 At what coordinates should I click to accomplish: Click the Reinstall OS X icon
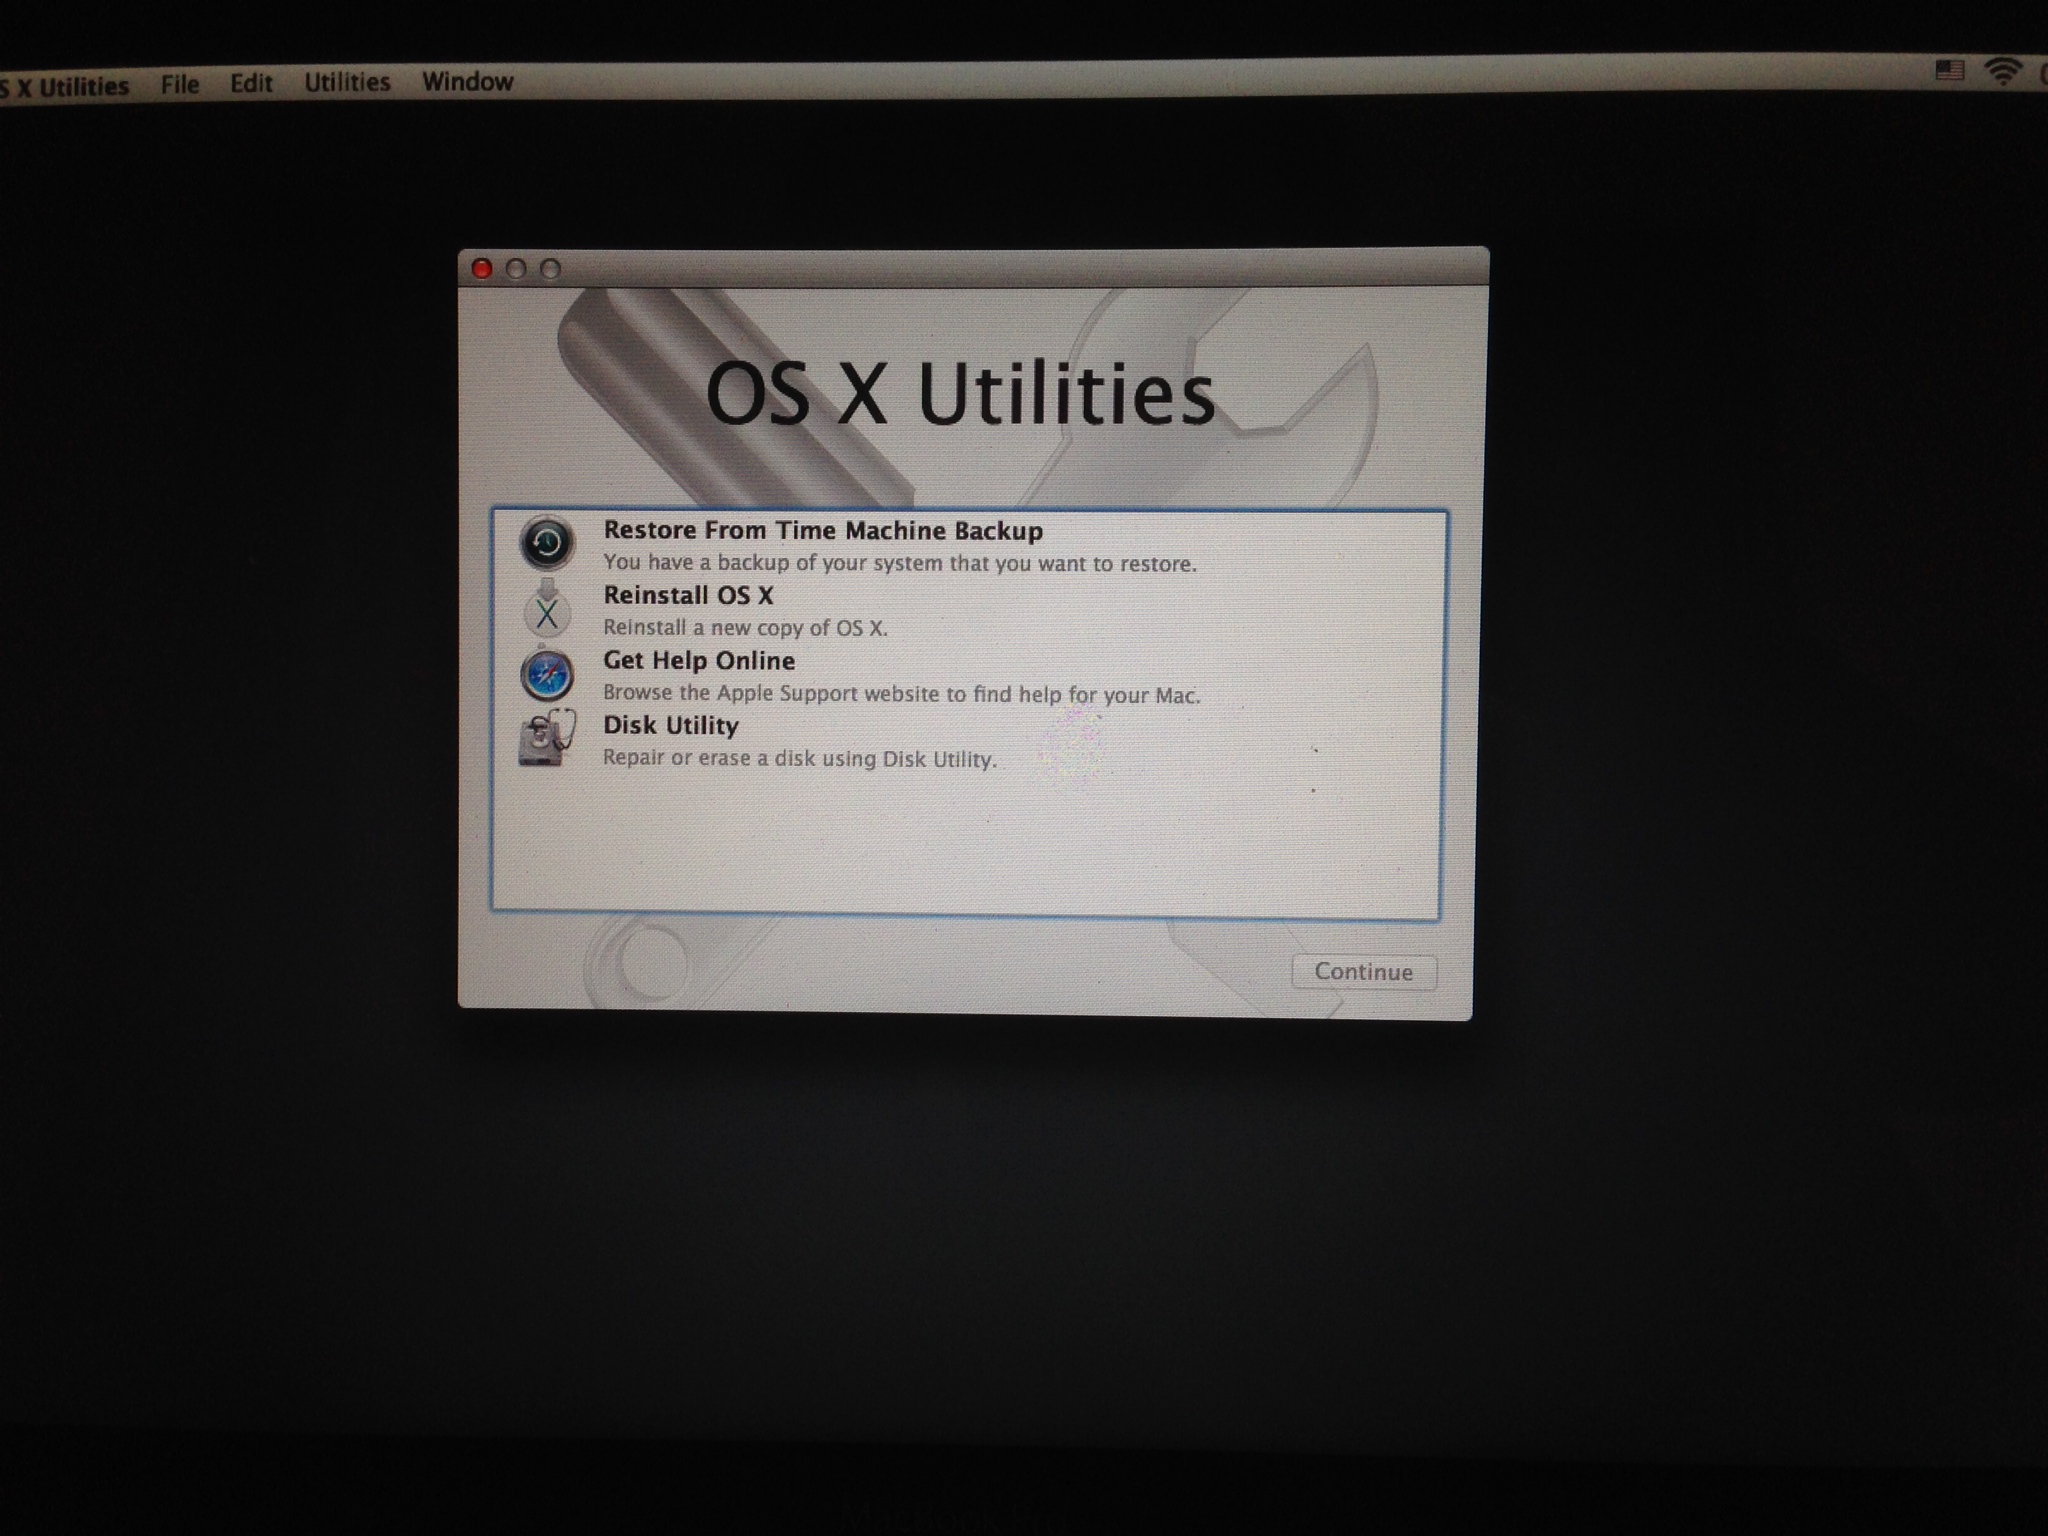(x=547, y=610)
